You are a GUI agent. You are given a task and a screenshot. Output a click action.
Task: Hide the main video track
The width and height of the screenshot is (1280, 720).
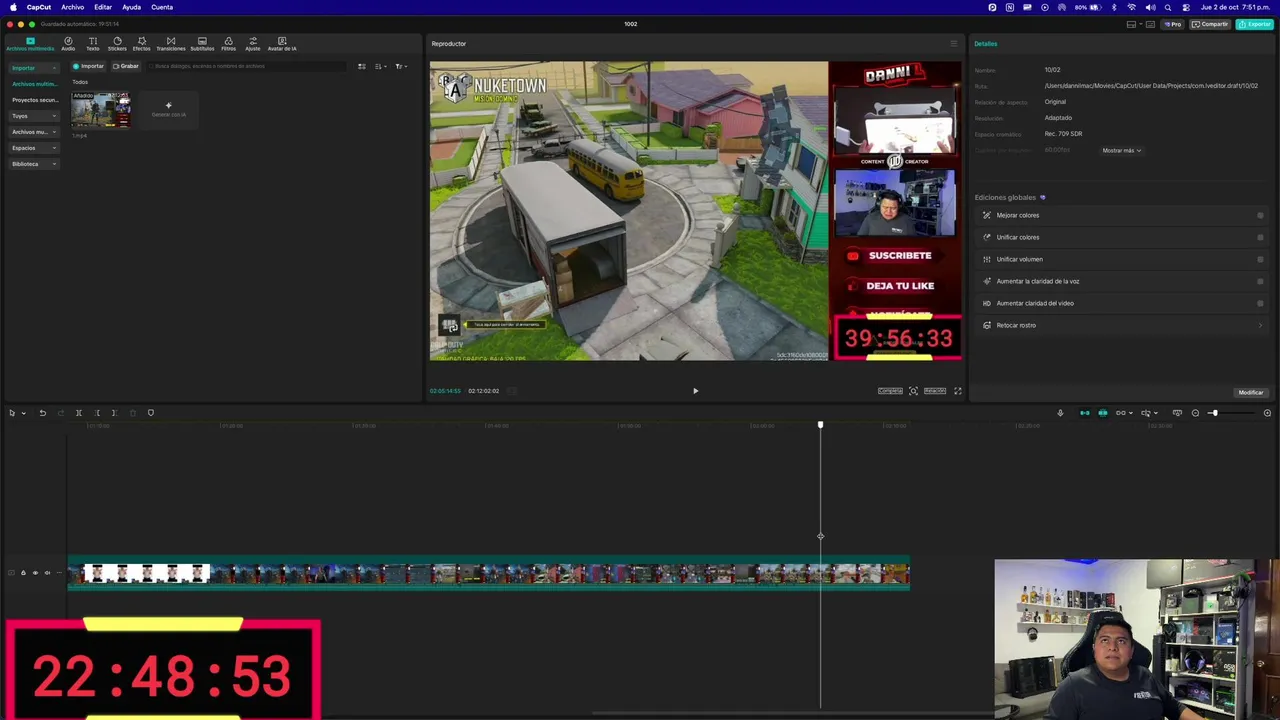(x=35, y=573)
